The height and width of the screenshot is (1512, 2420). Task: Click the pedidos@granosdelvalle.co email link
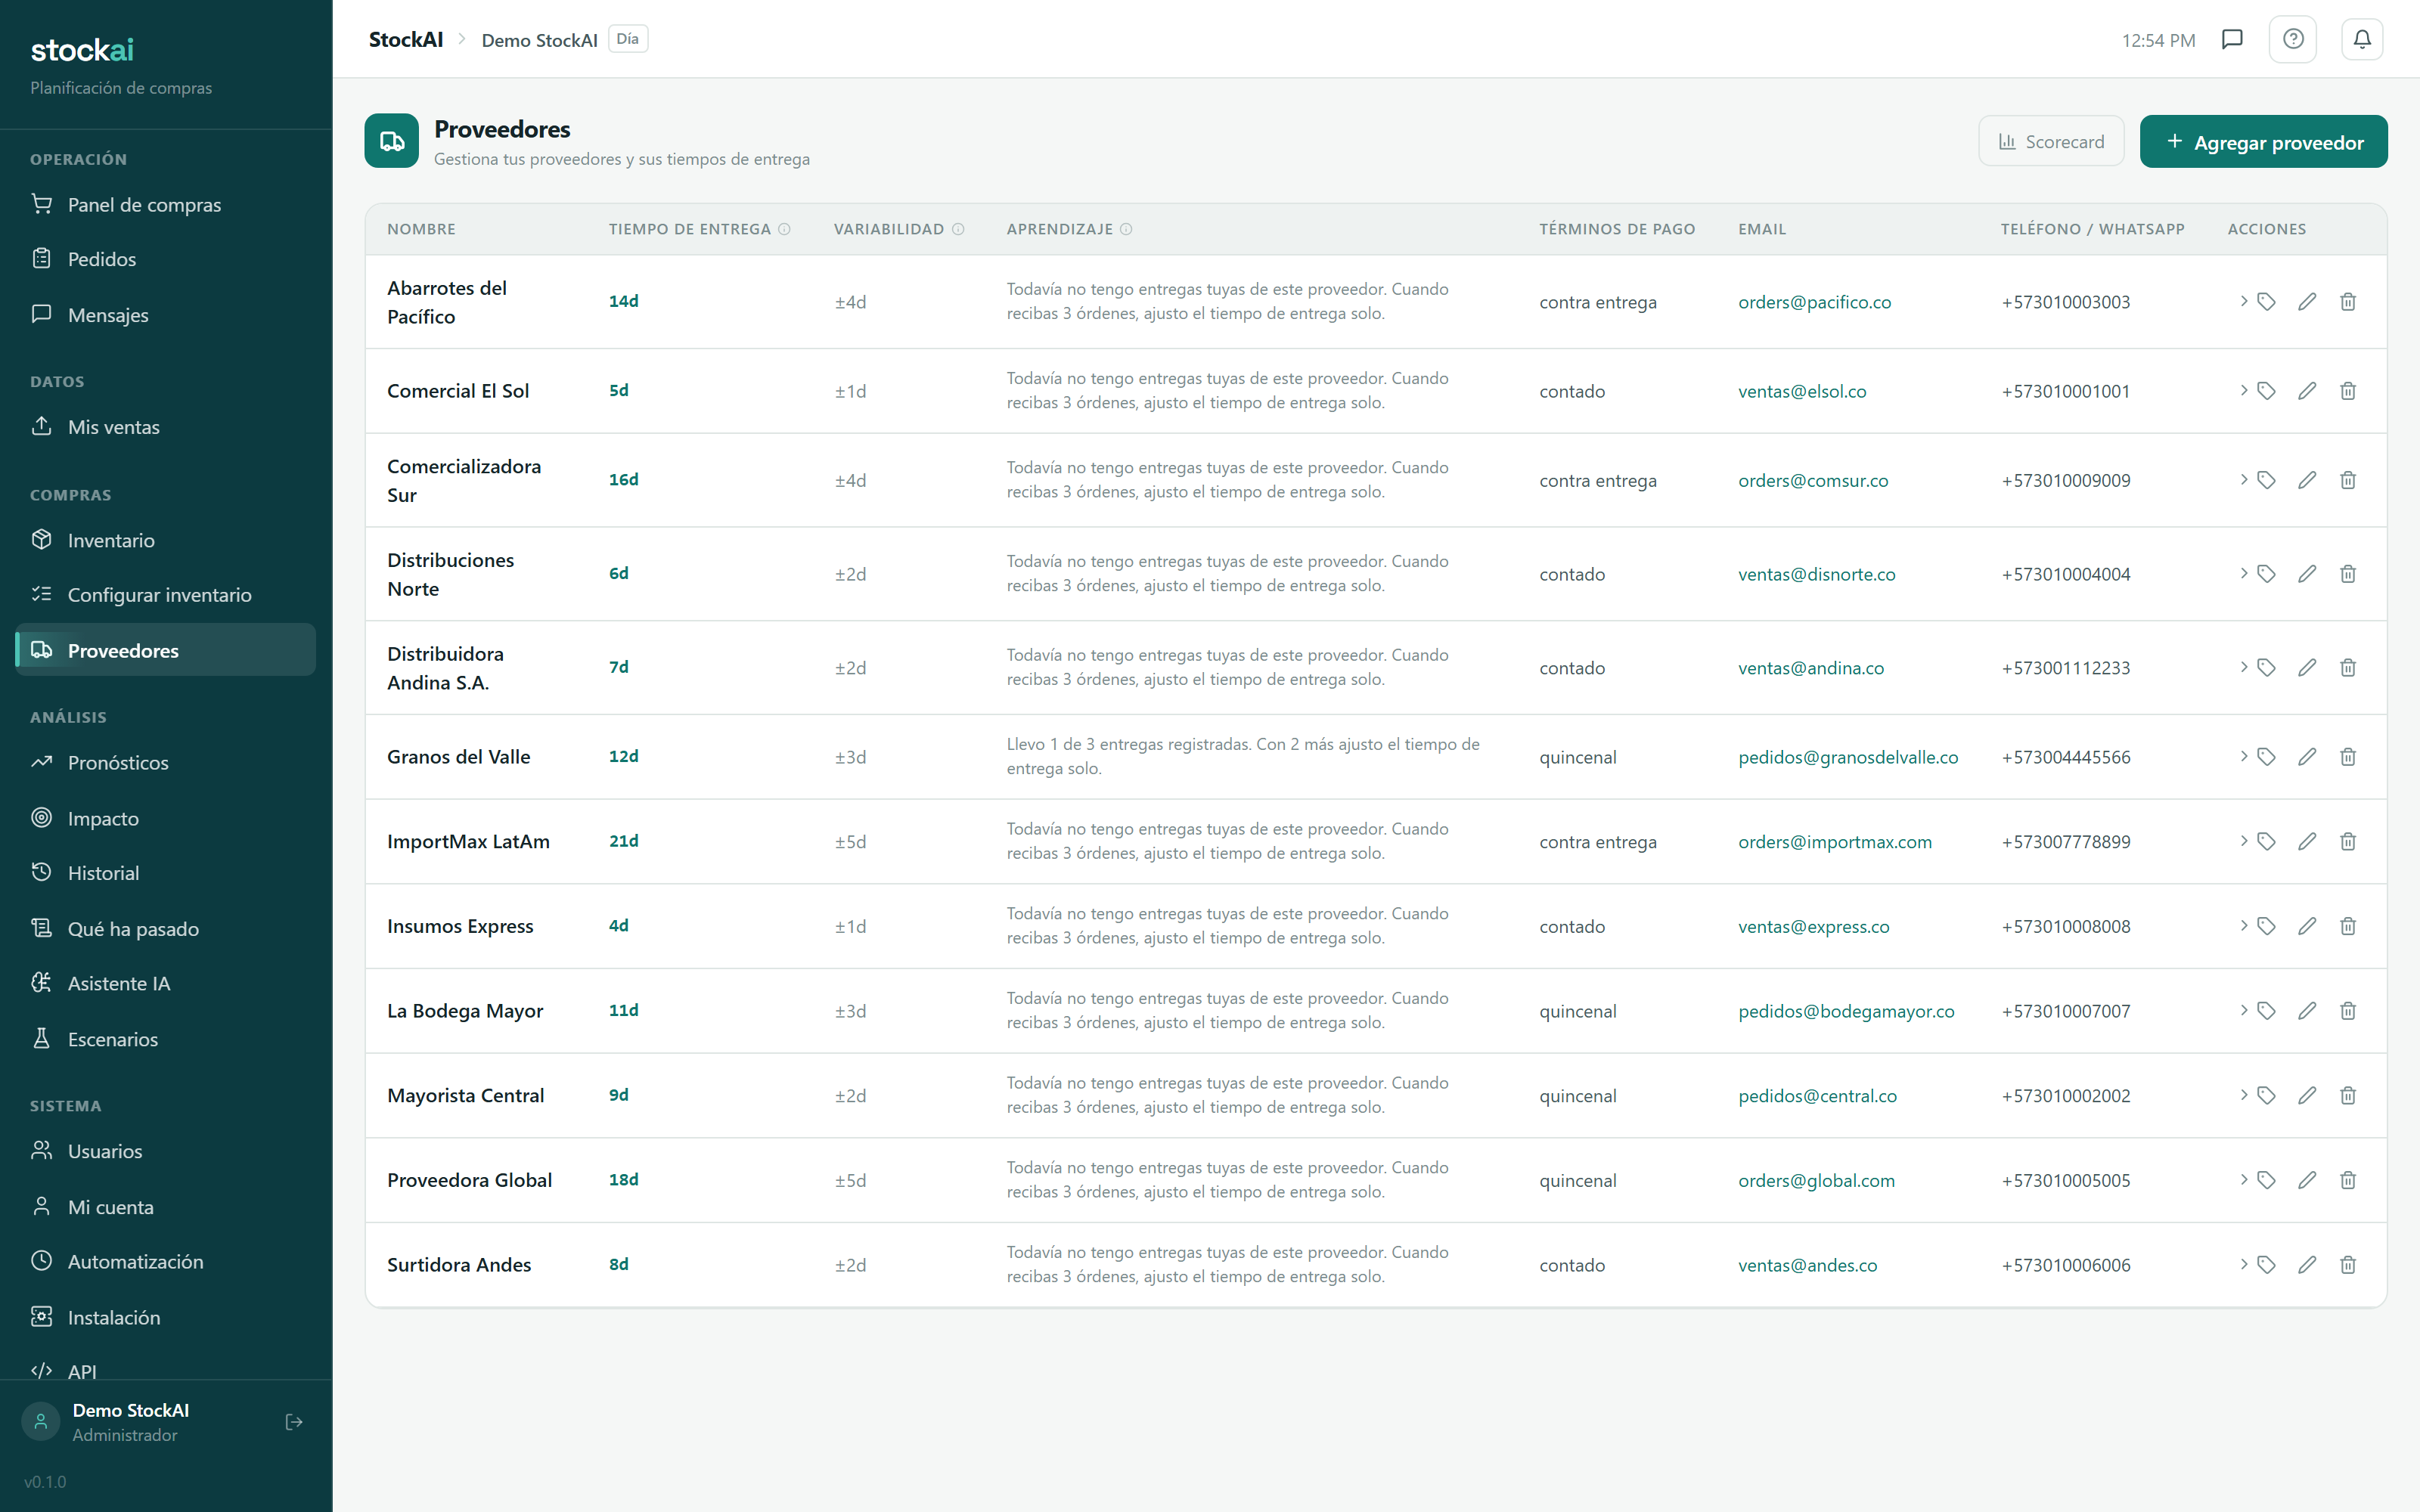point(1848,757)
